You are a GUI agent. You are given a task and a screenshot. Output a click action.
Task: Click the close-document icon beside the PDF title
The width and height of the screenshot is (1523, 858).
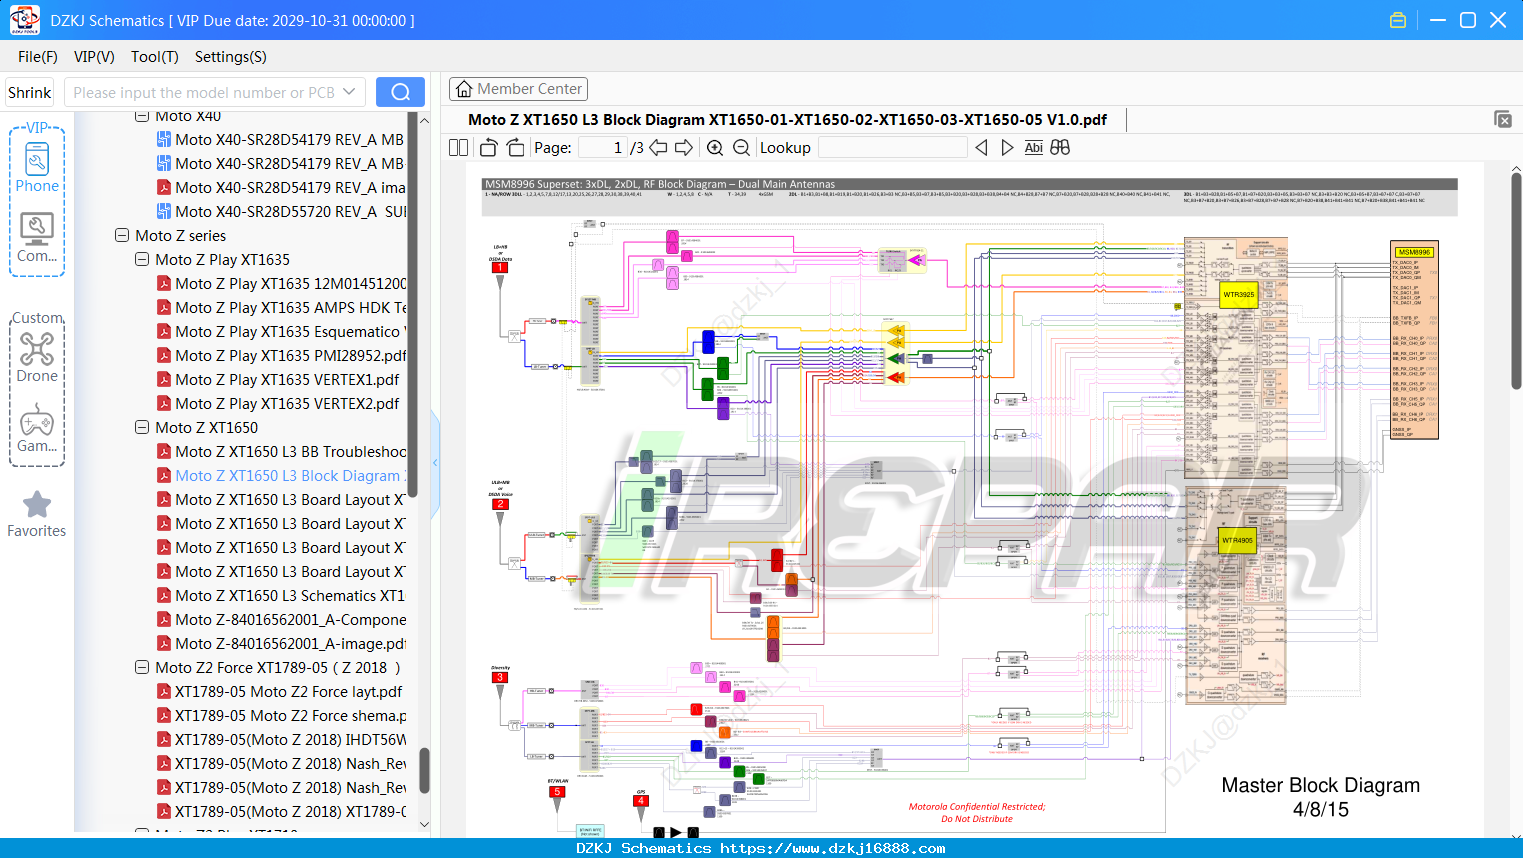pos(1503,119)
